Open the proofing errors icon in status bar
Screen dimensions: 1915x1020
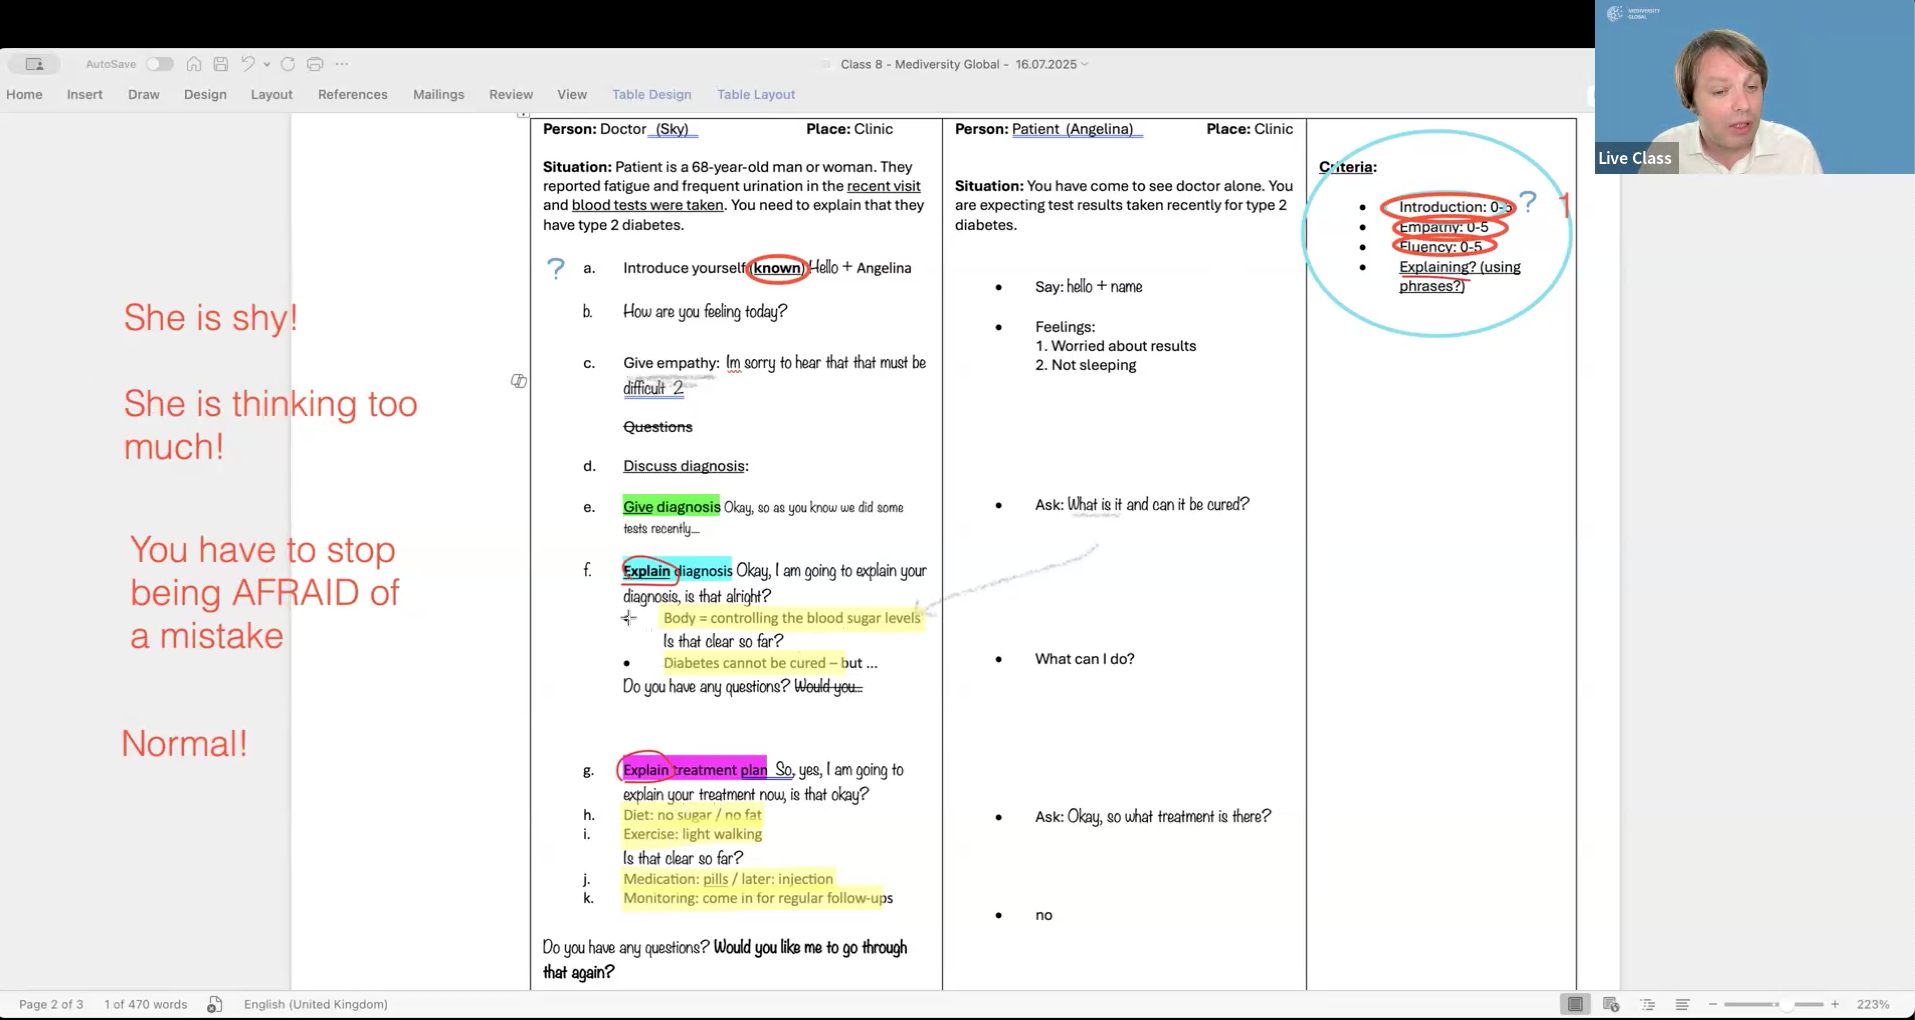coord(215,1004)
